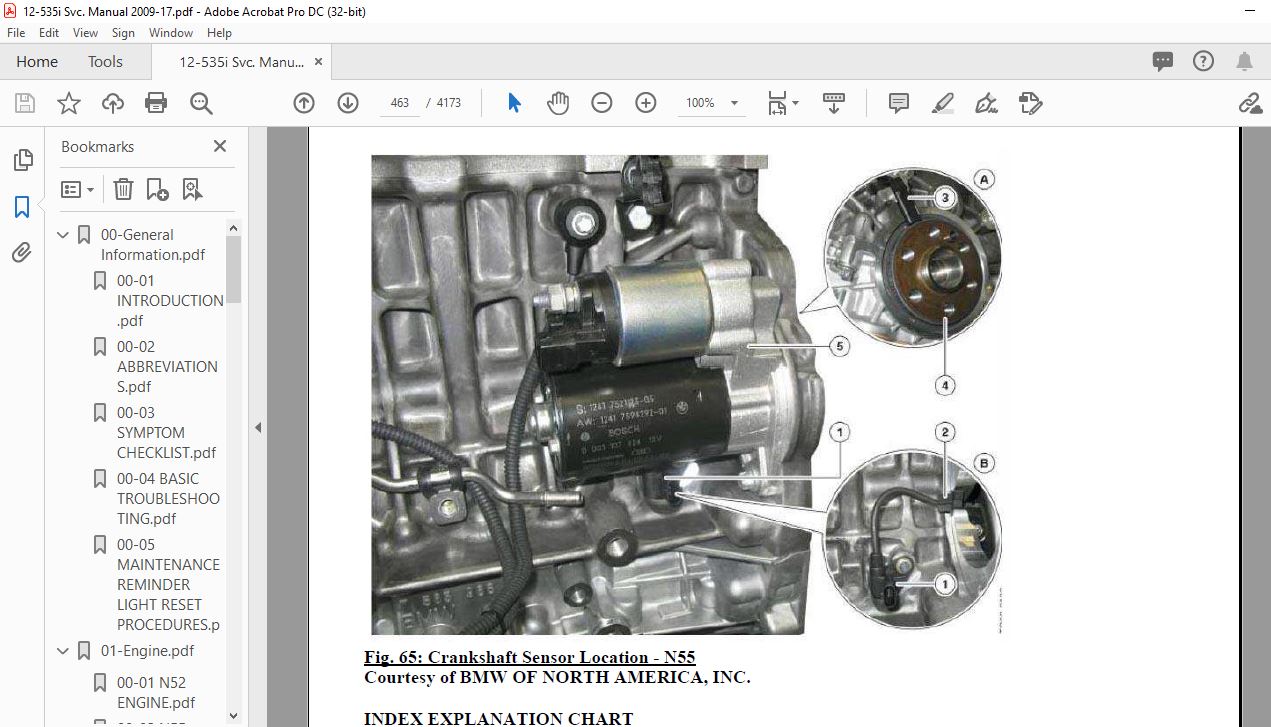The height and width of the screenshot is (727, 1271).
Task: Click the fit page options icon
Action: 777,103
